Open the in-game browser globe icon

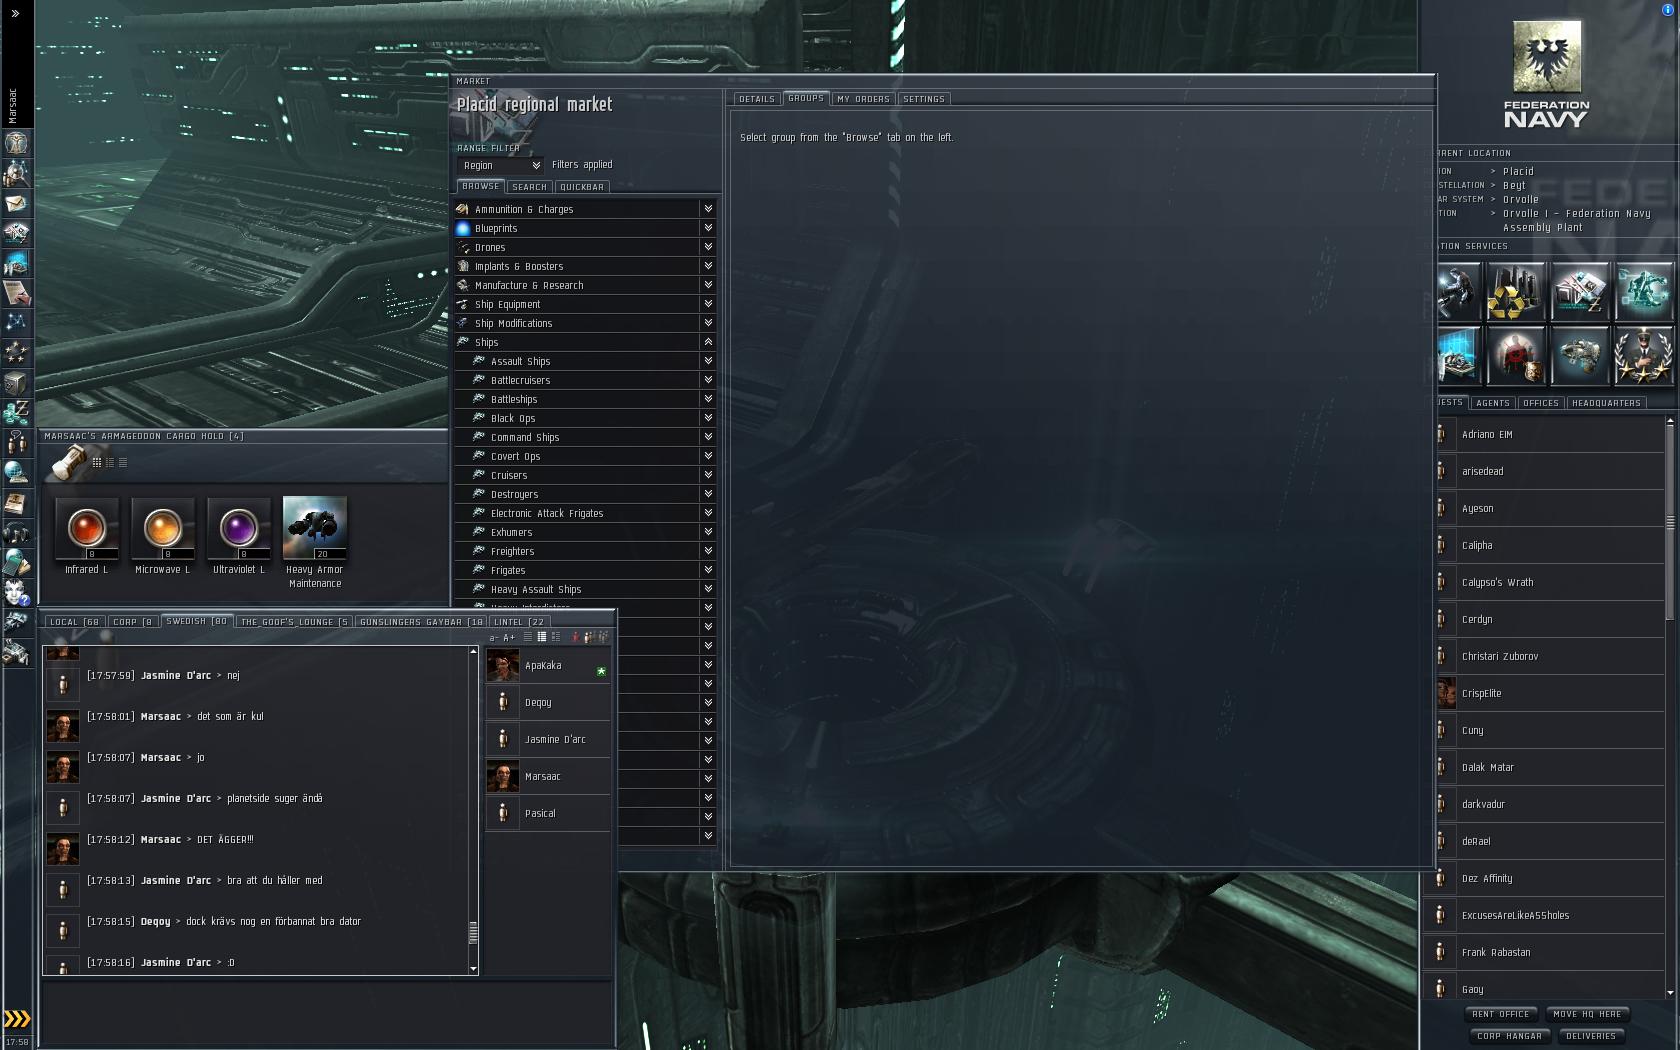[17, 472]
